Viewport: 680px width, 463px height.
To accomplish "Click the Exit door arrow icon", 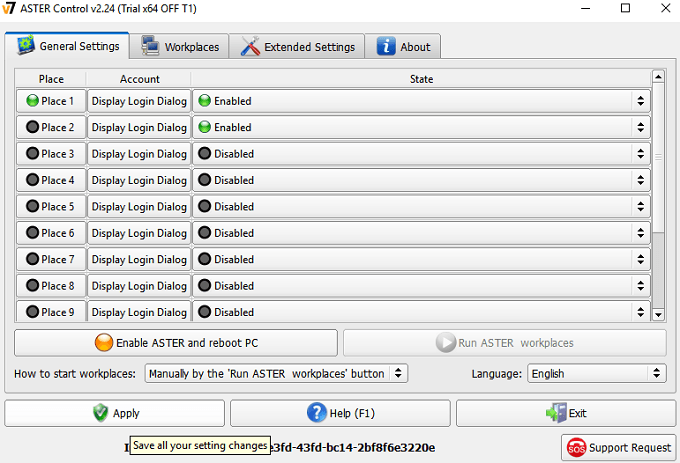I will click(x=556, y=413).
